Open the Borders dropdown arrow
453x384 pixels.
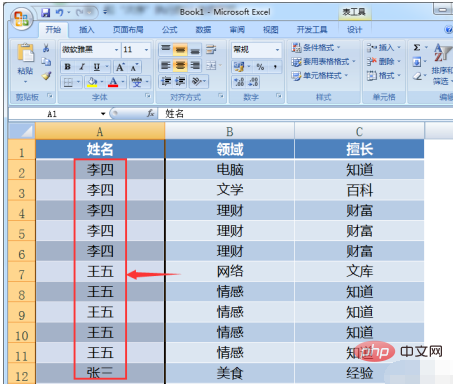tap(79, 82)
